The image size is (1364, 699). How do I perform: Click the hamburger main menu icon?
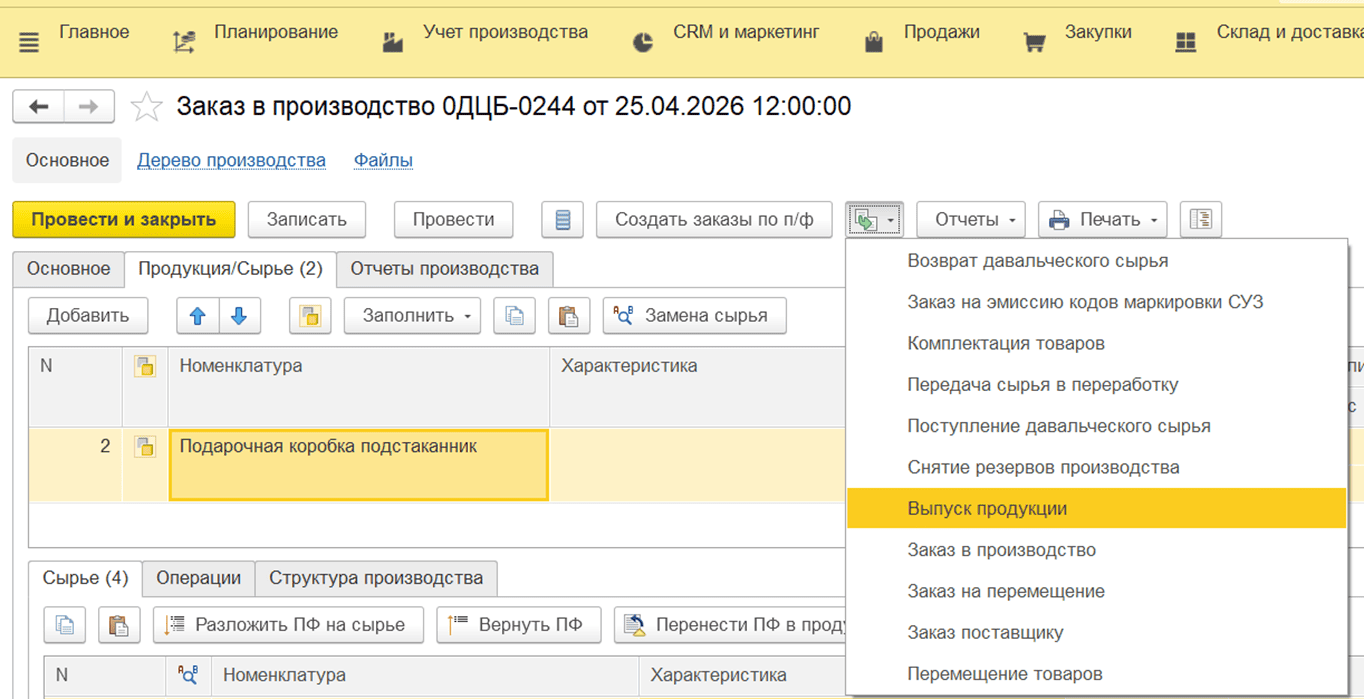click(29, 42)
